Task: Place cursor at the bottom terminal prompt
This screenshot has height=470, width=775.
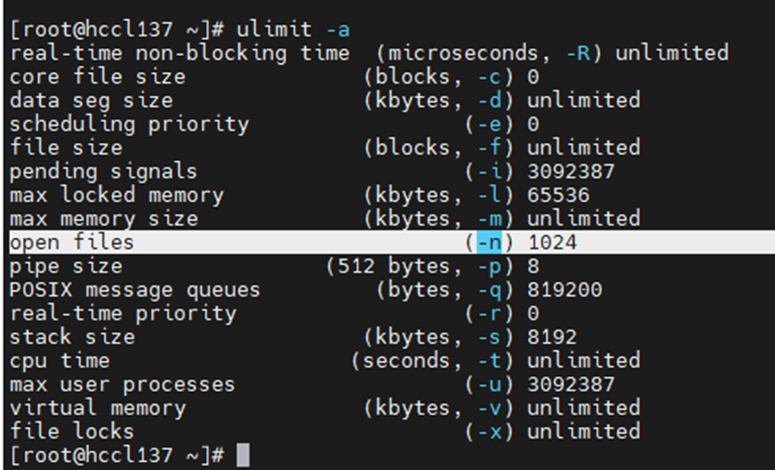Action: [x=243, y=455]
